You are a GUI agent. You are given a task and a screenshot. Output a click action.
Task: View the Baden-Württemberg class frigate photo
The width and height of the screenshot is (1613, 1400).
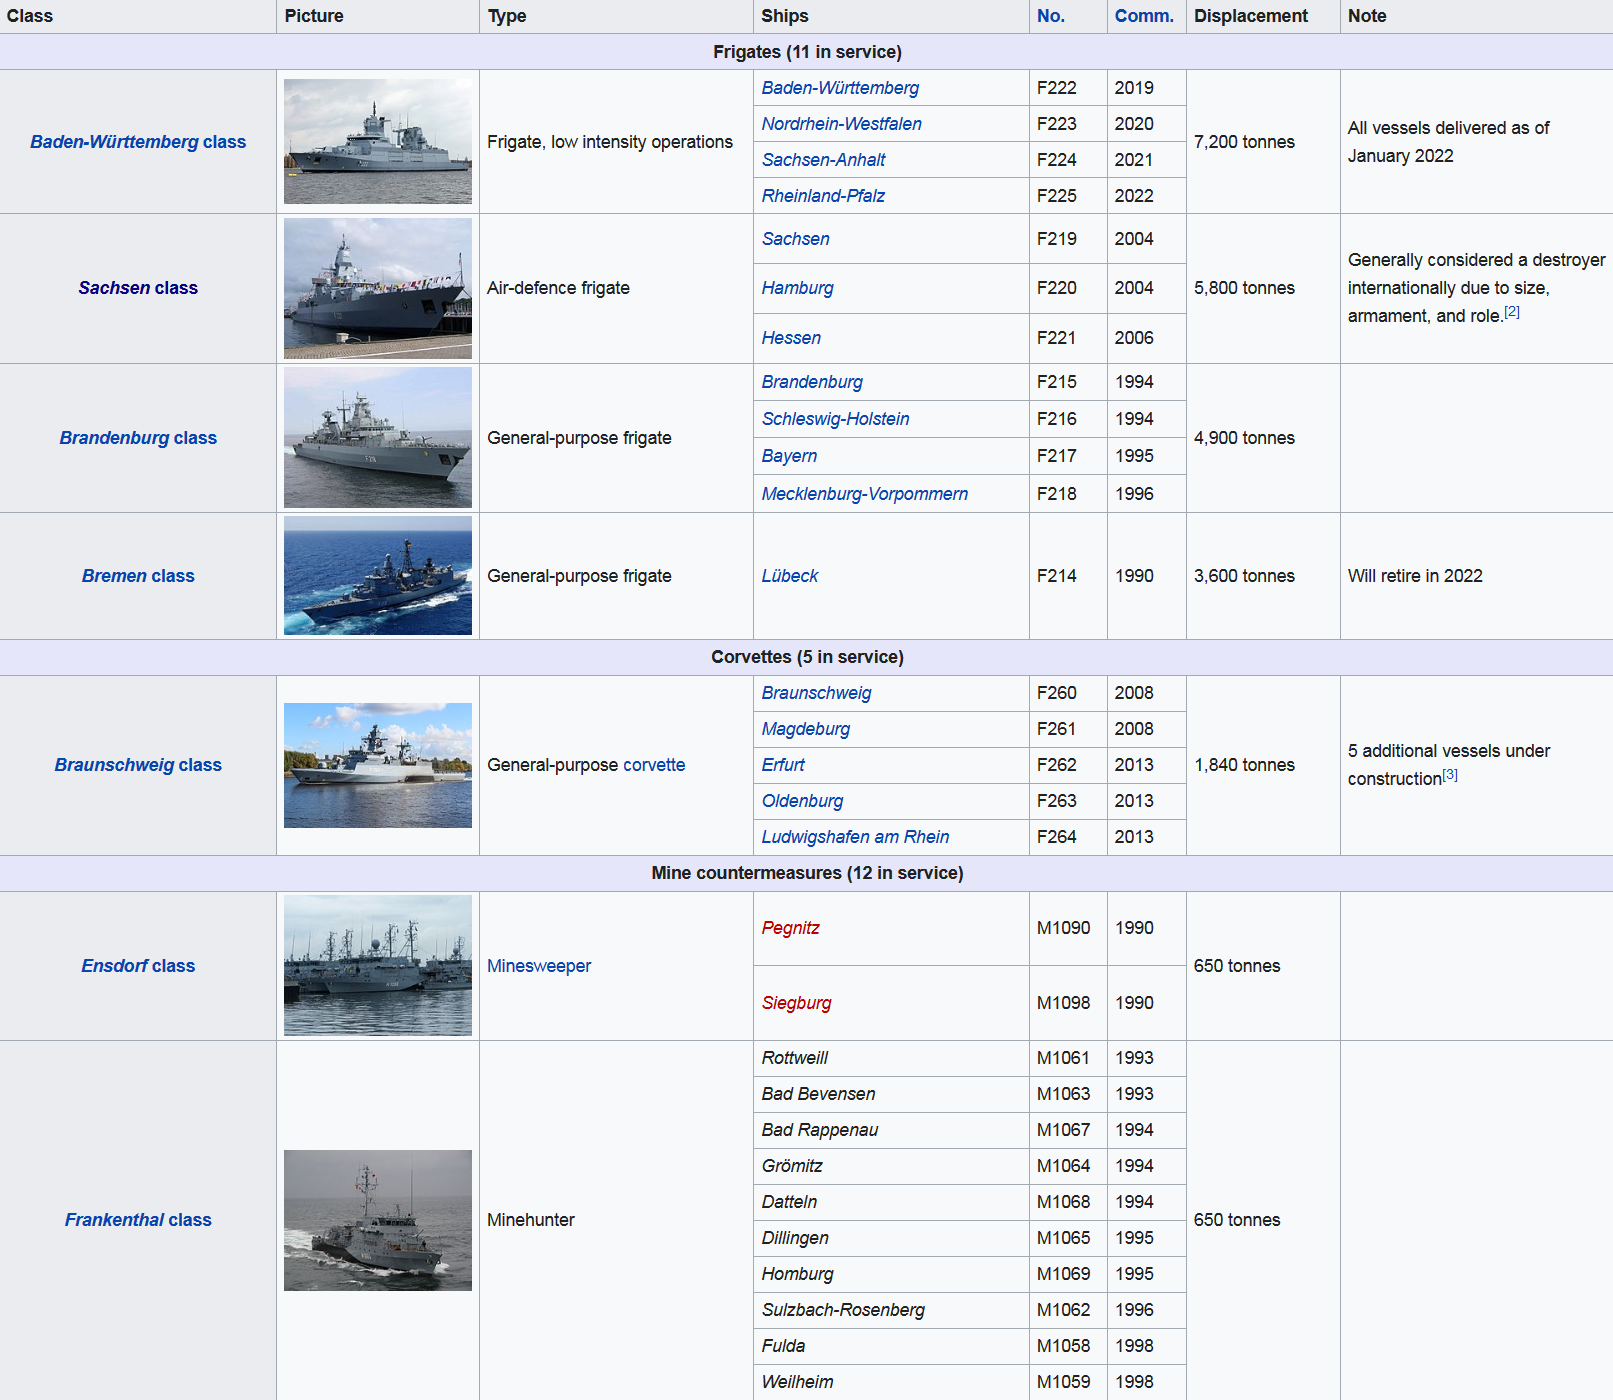378,142
